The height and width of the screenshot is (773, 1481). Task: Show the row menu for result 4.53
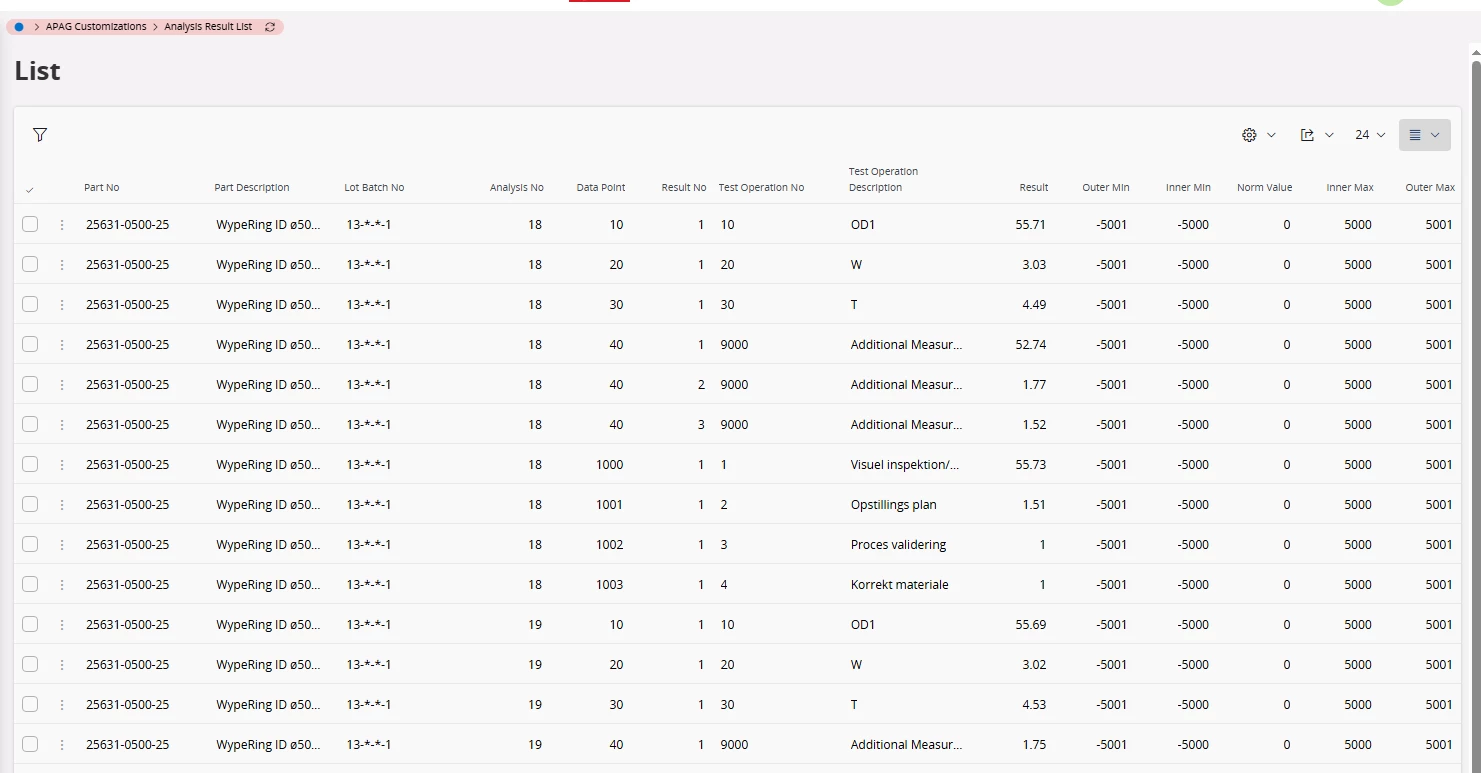62,705
